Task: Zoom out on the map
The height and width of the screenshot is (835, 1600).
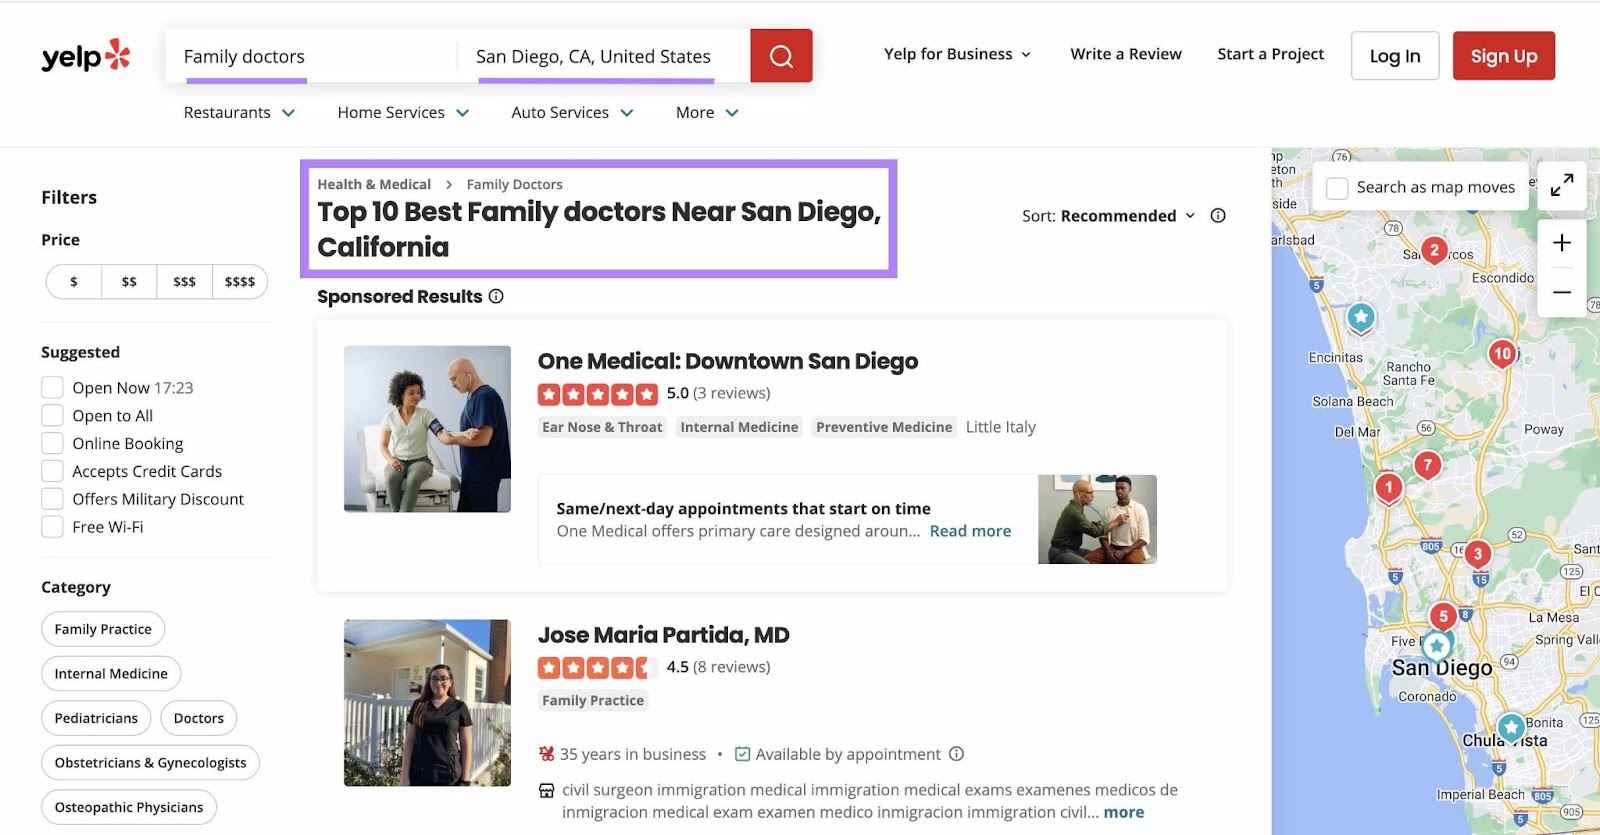Action: pyautogui.click(x=1562, y=292)
